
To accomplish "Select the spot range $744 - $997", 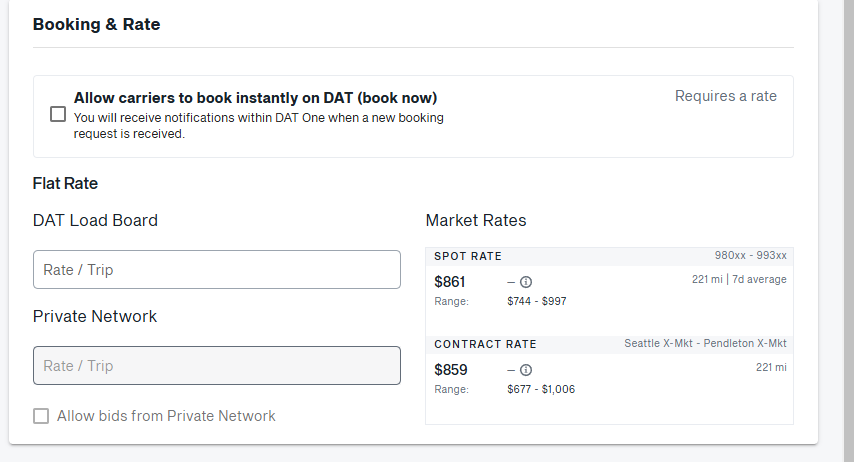I will 537,301.
